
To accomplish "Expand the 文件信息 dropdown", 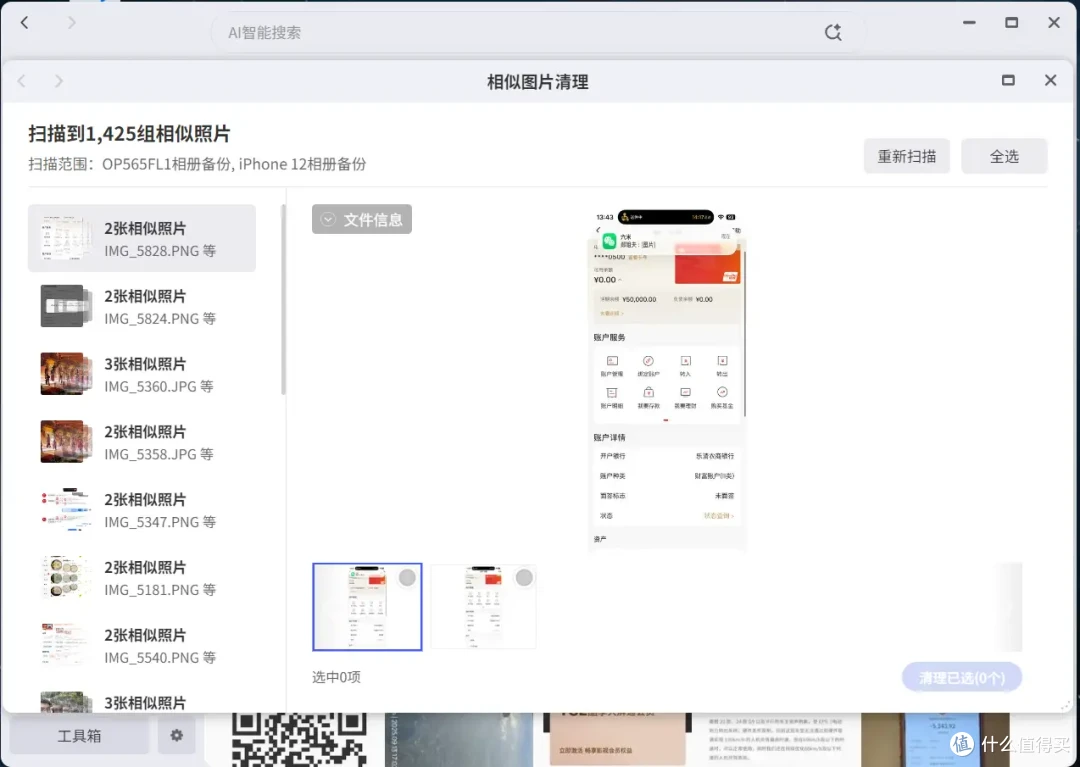I will click(x=362, y=219).
